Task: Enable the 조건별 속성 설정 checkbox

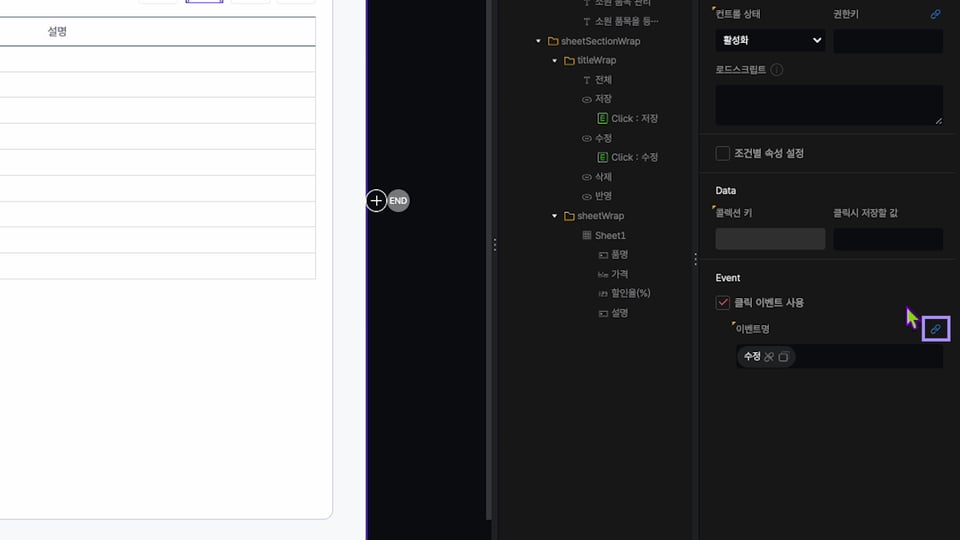Action: coord(722,153)
